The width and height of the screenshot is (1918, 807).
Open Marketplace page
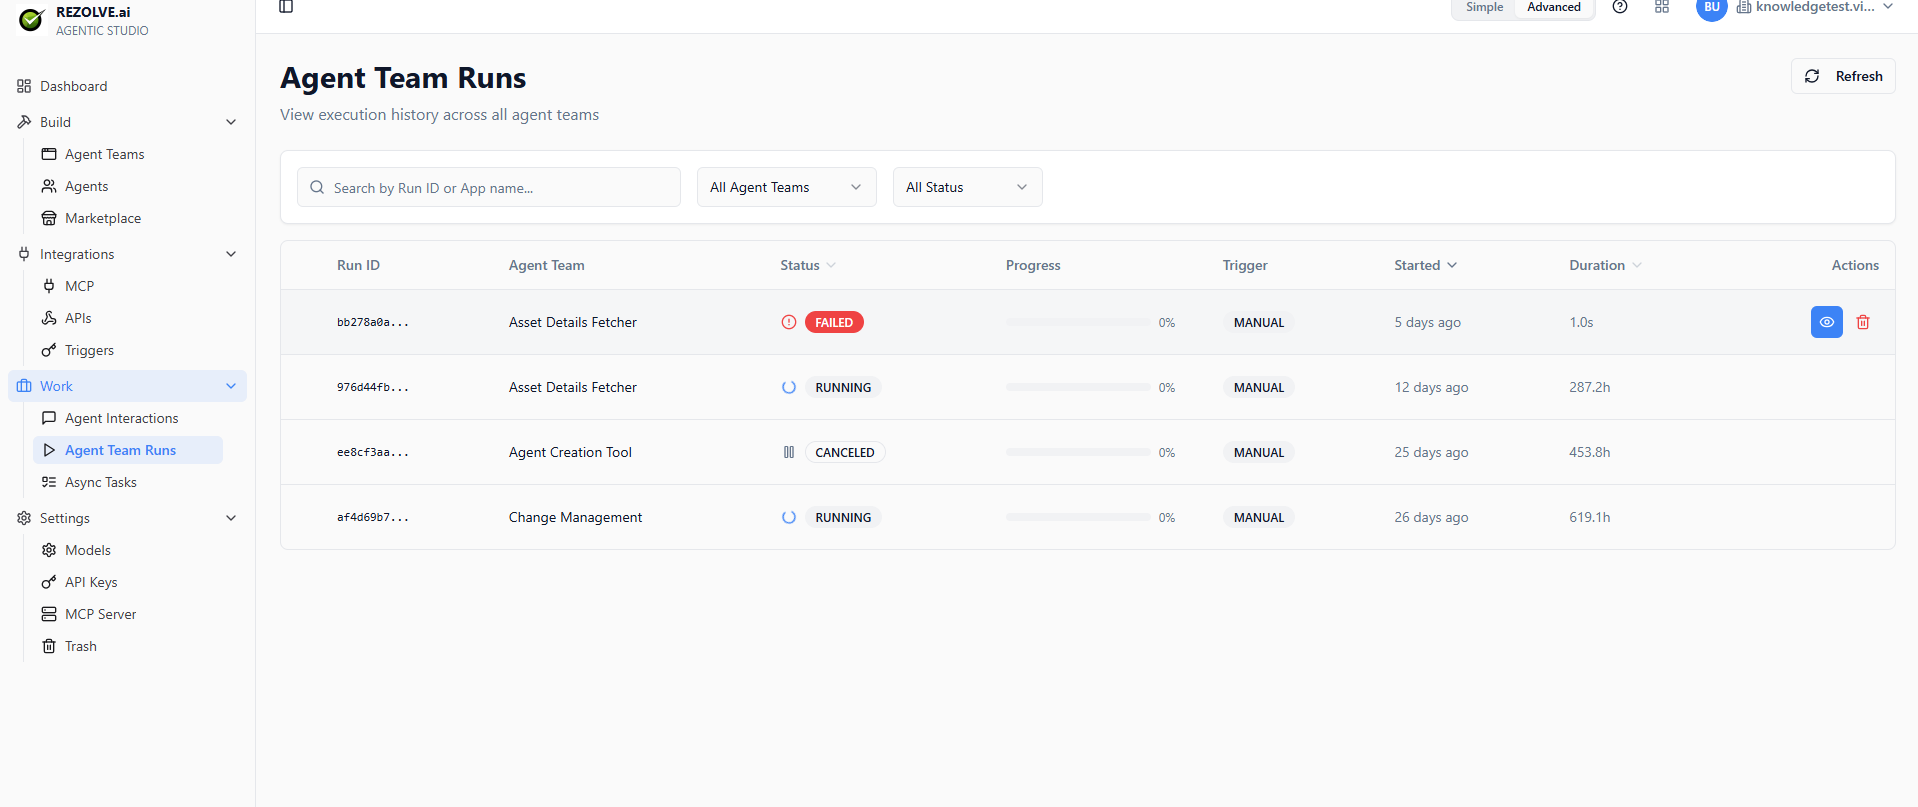tap(103, 218)
